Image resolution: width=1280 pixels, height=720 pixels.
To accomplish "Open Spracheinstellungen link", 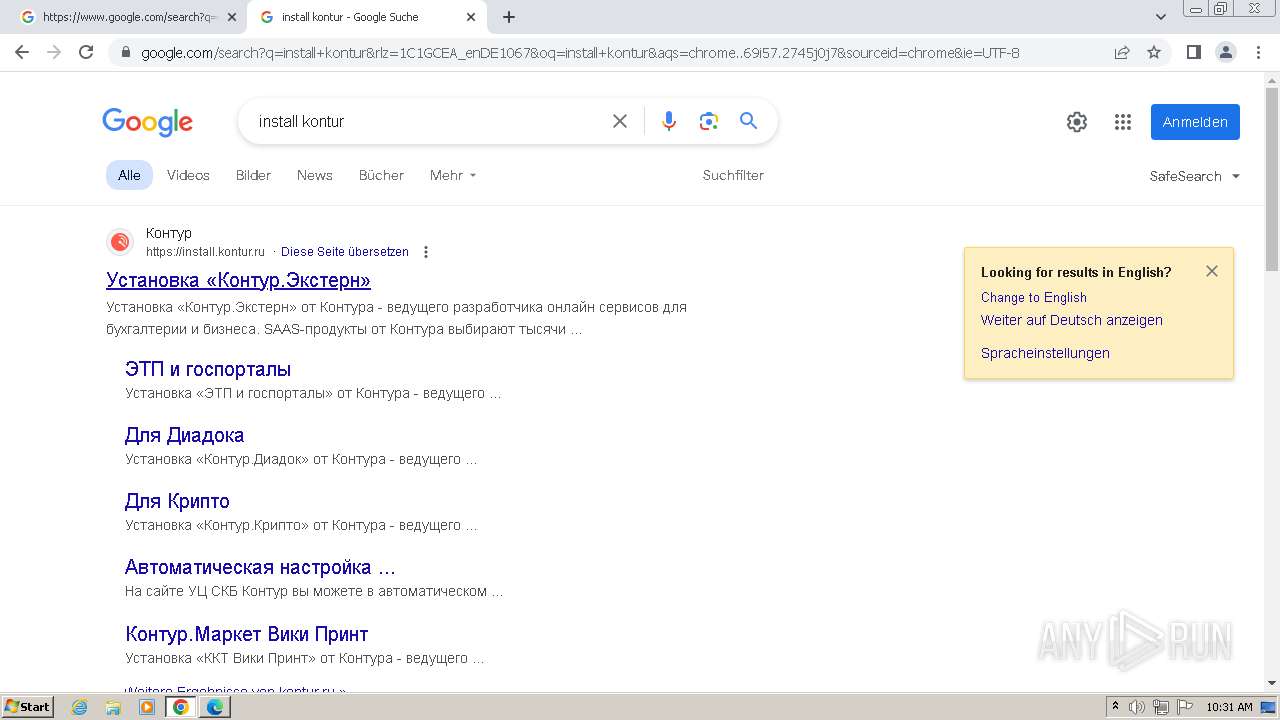I will coord(1045,353).
